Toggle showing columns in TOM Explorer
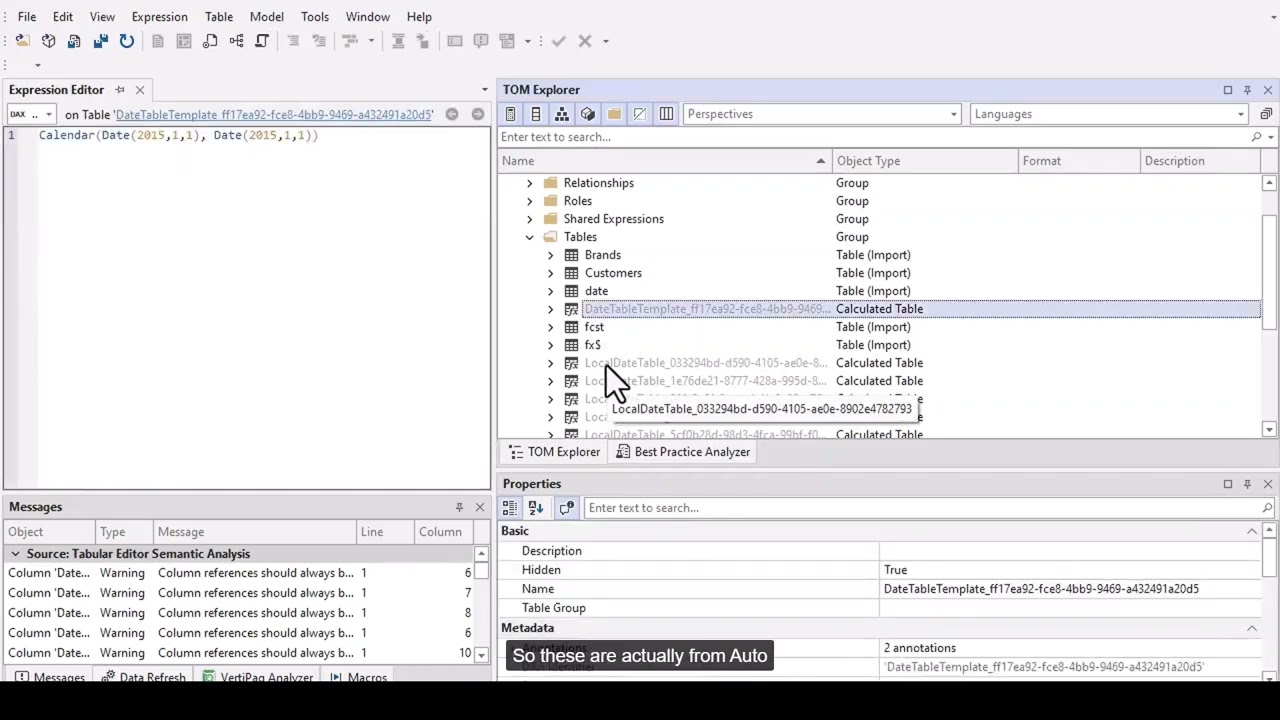Viewport: 1280px width, 720px height. [x=536, y=114]
